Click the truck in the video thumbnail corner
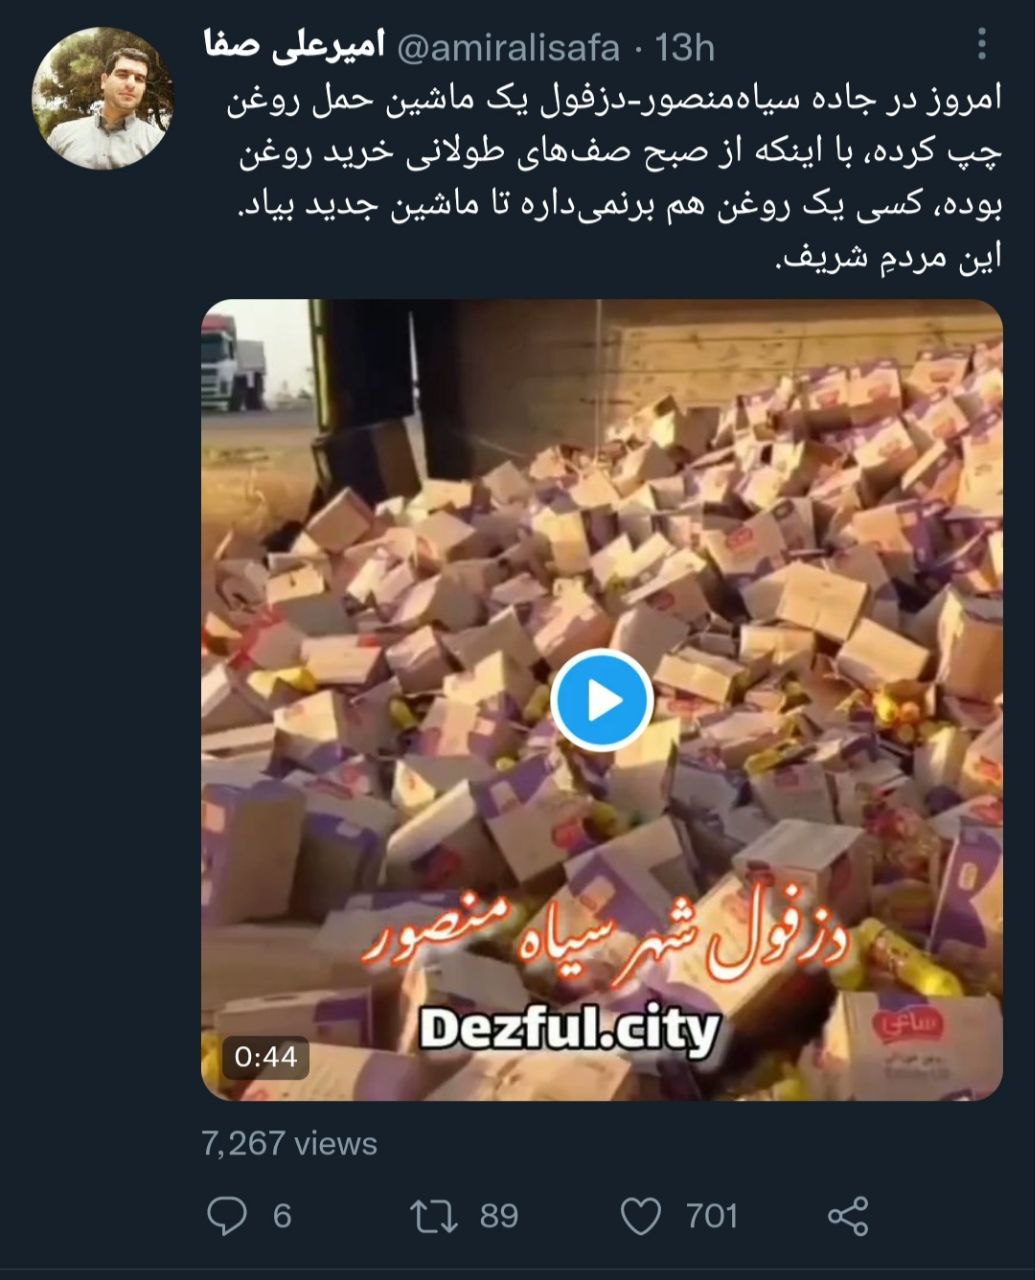This screenshot has height=1280, width=1035. 232,364
